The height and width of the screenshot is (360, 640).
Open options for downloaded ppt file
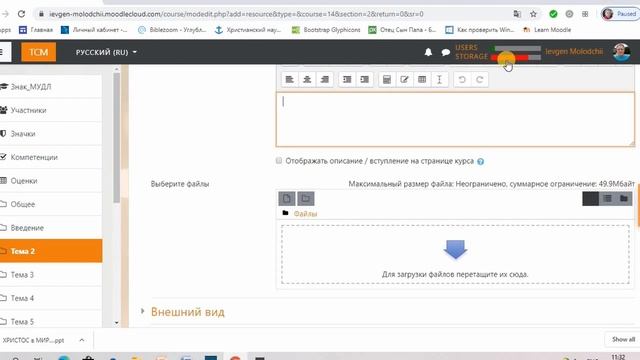point(82,340)
